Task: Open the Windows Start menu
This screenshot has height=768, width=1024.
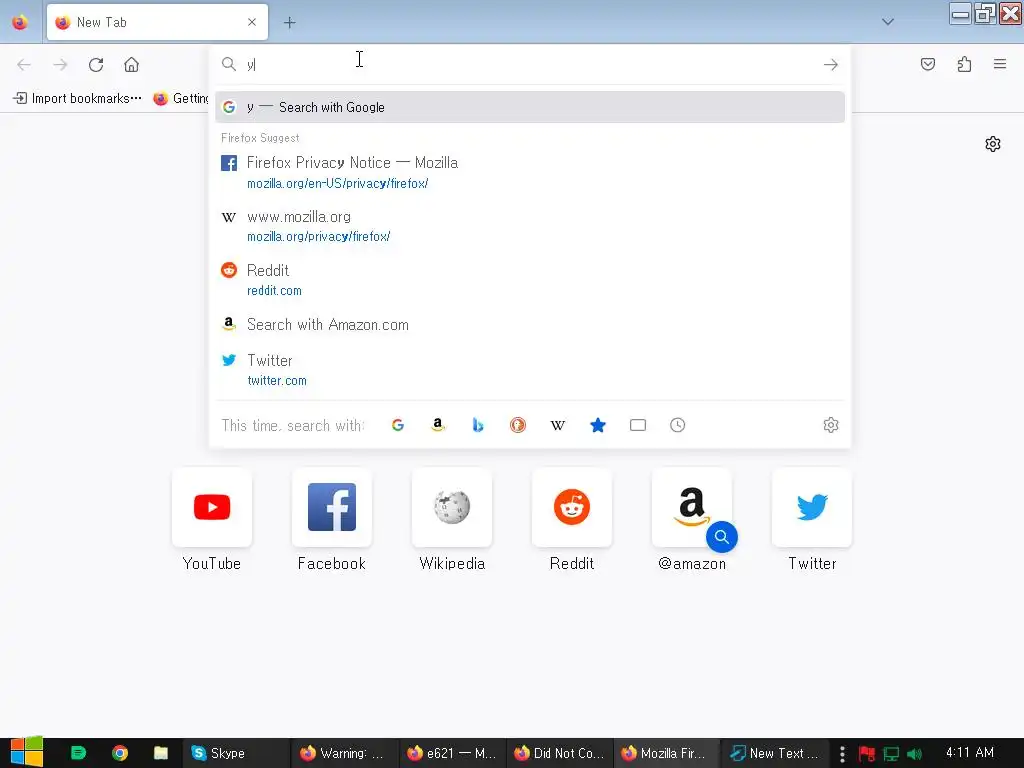Action: click(26, 752)
